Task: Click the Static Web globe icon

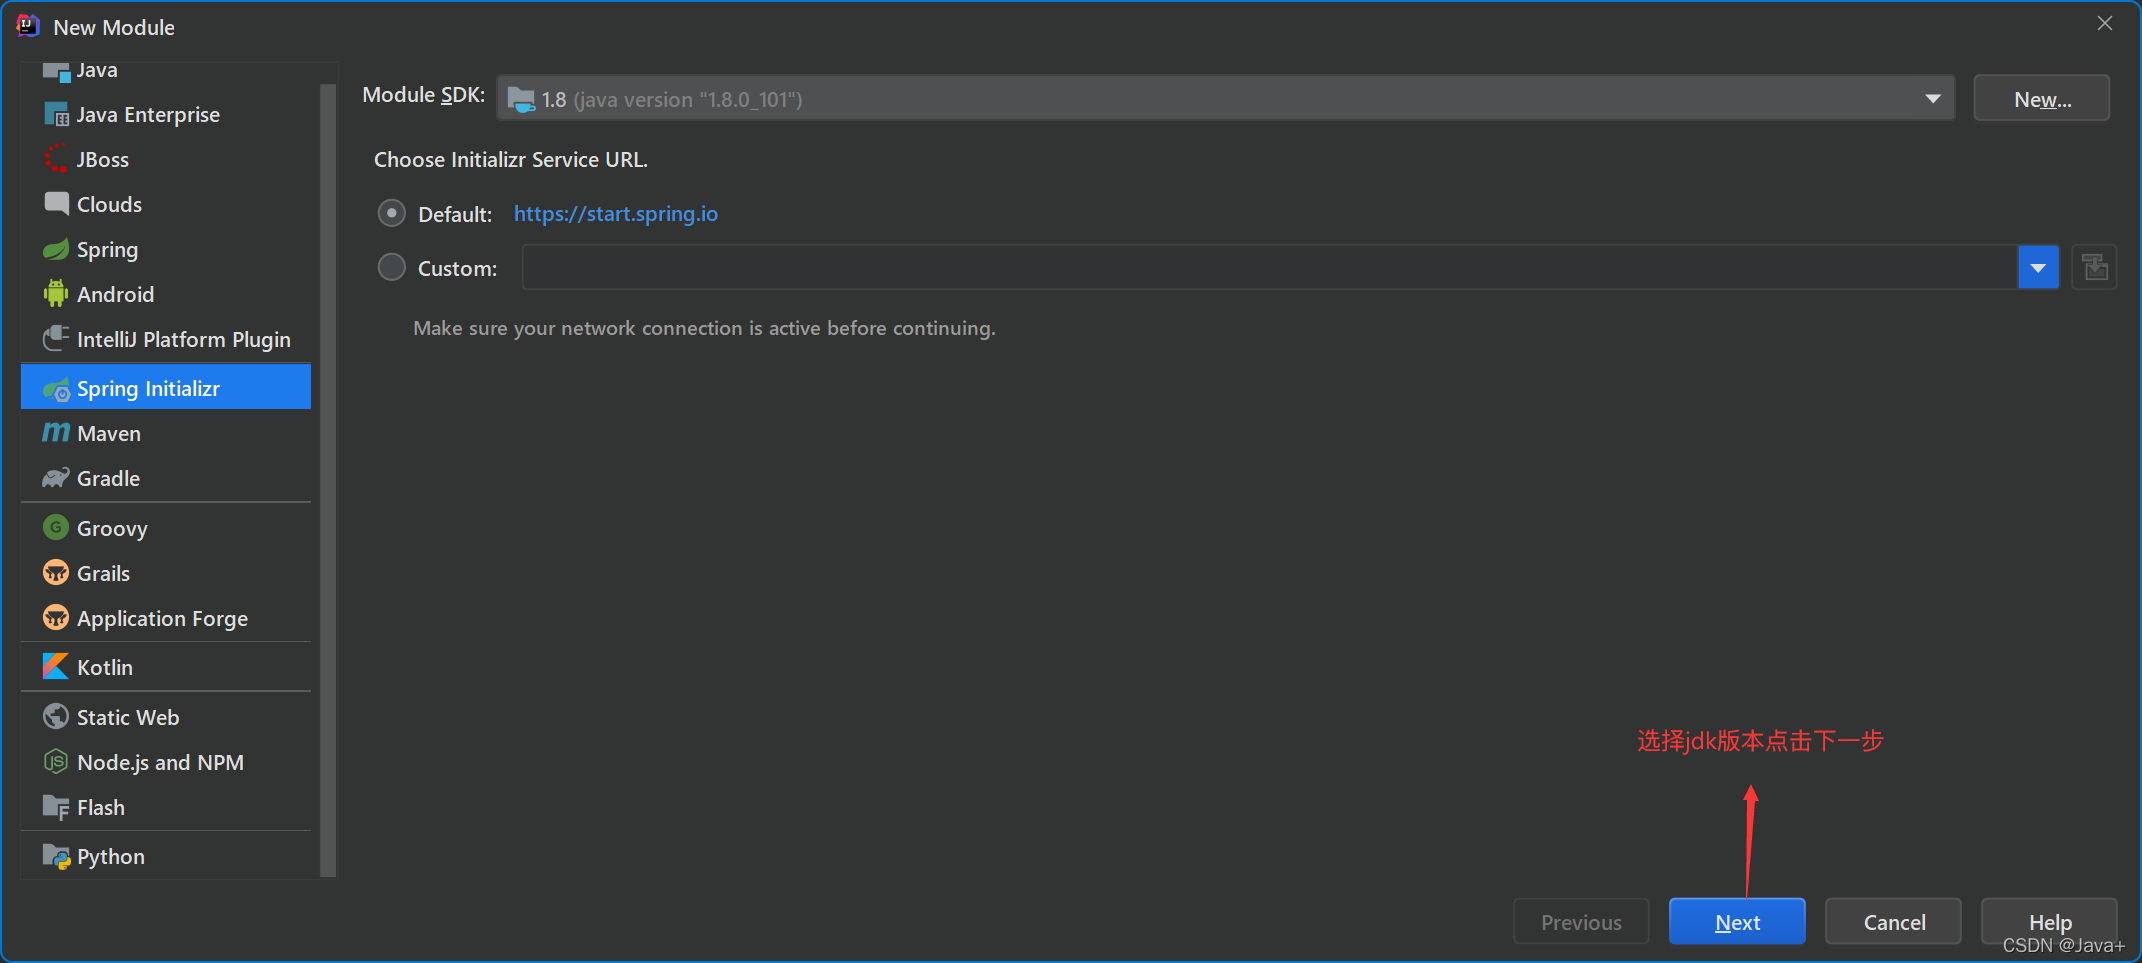Action: click(x=56, y=717)
